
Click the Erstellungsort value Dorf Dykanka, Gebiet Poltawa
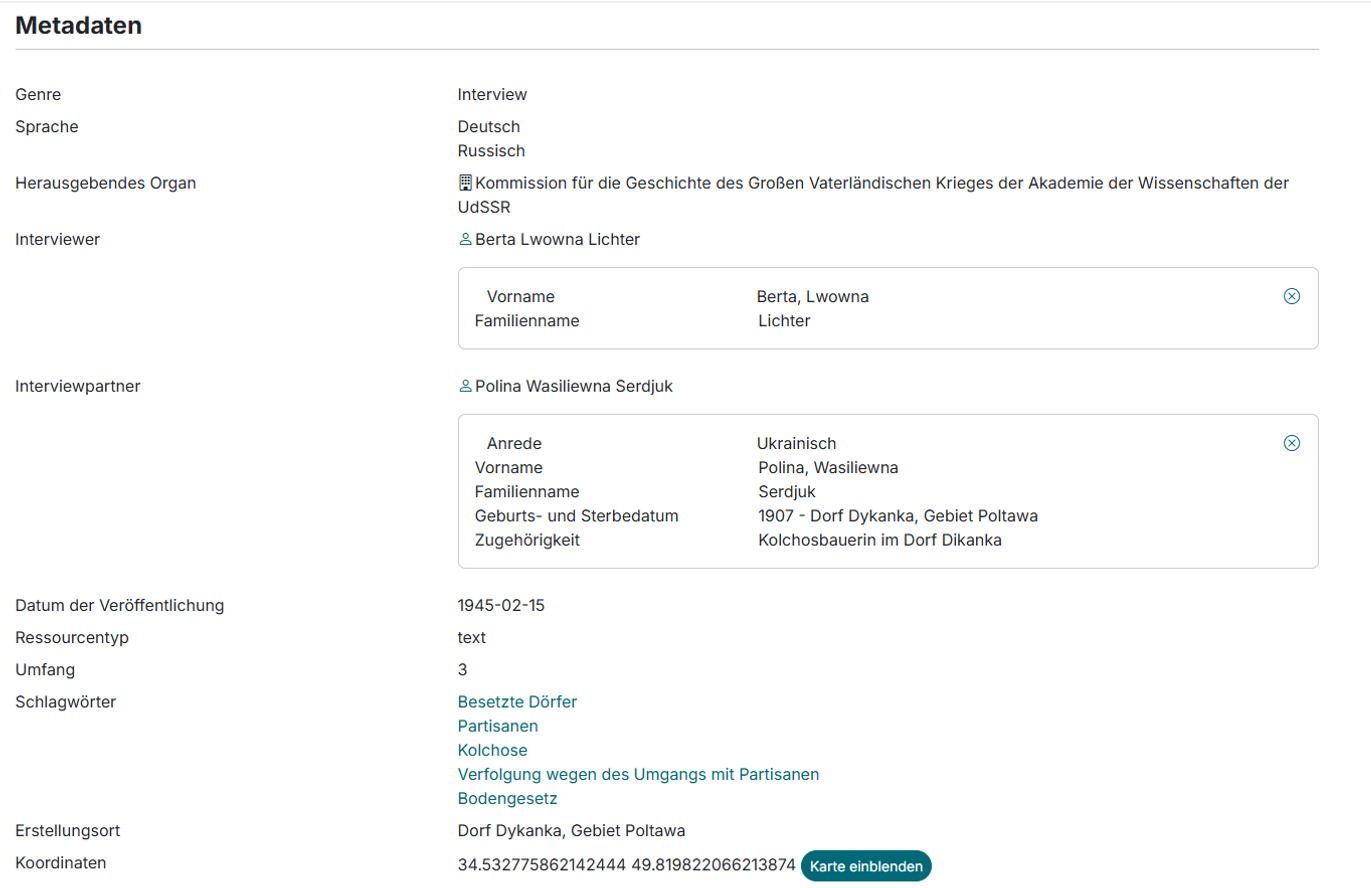[571, 831]
